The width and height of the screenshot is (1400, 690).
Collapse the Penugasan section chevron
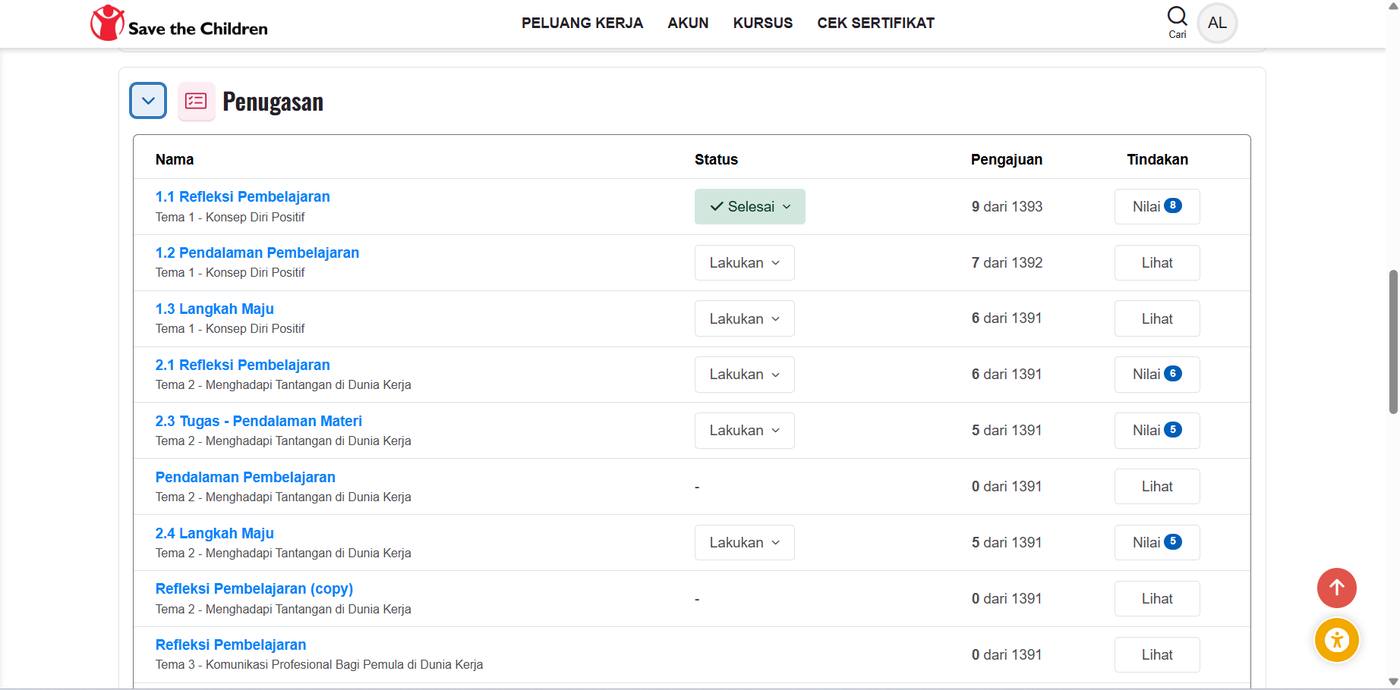click(x=148, y=101)
